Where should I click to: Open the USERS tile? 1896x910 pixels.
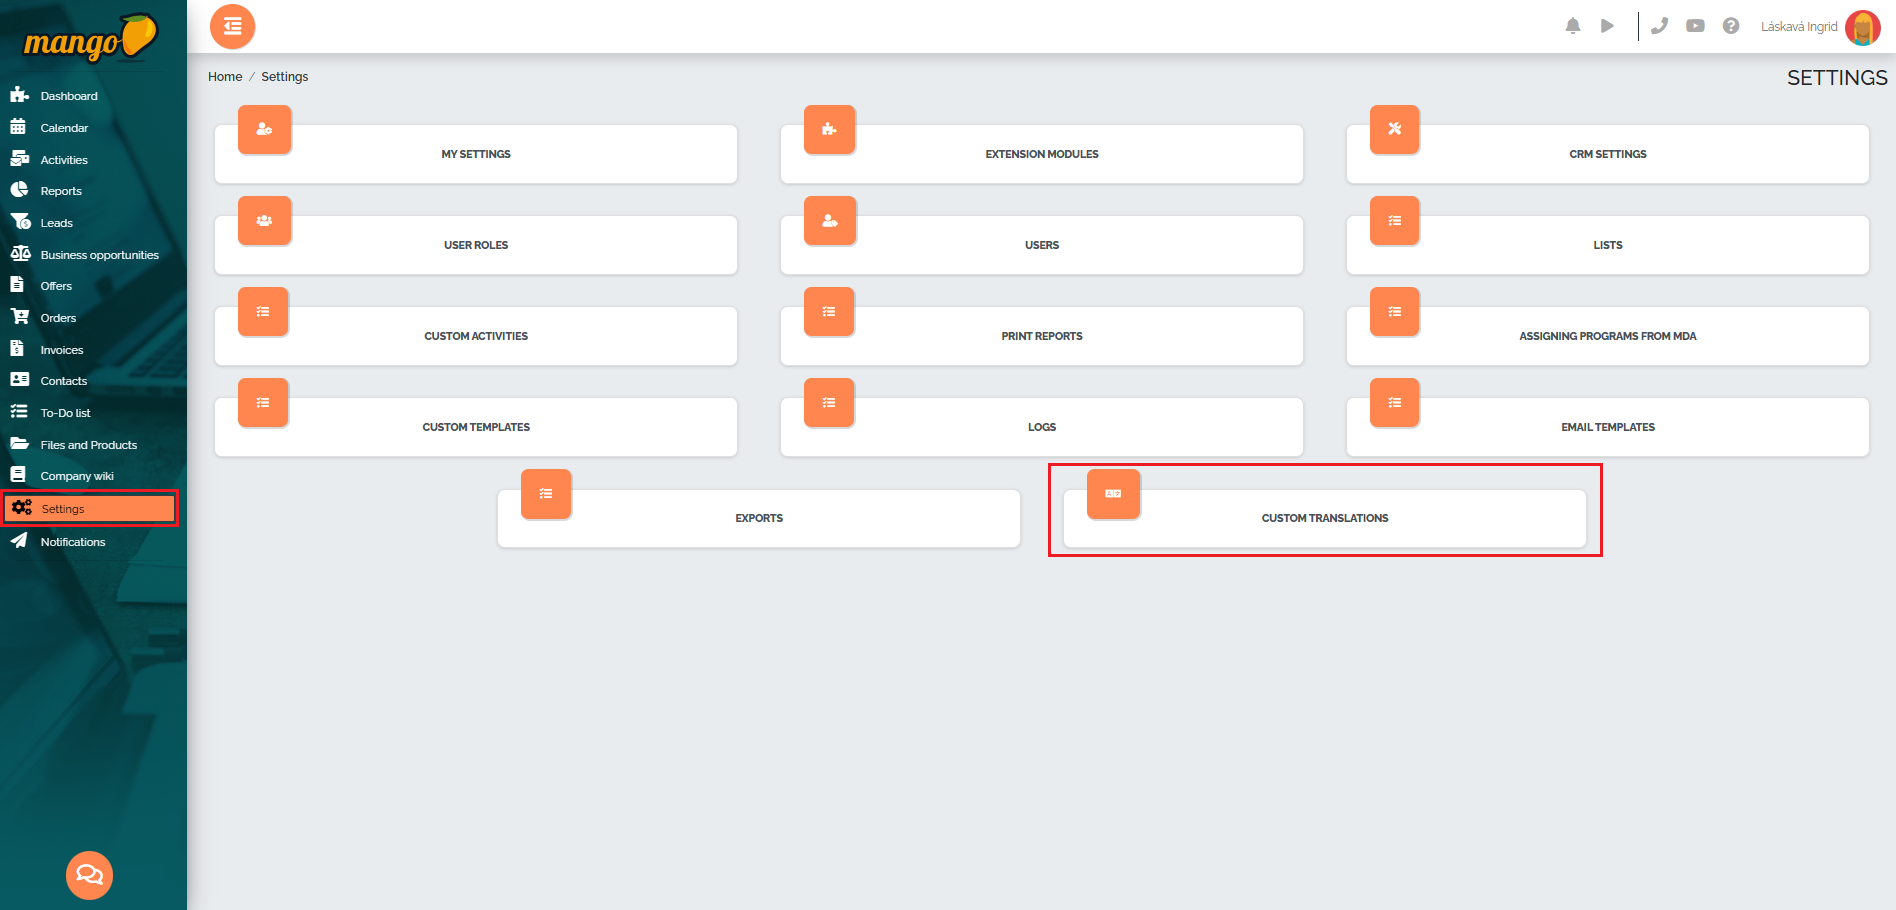tap(1042, 245)
